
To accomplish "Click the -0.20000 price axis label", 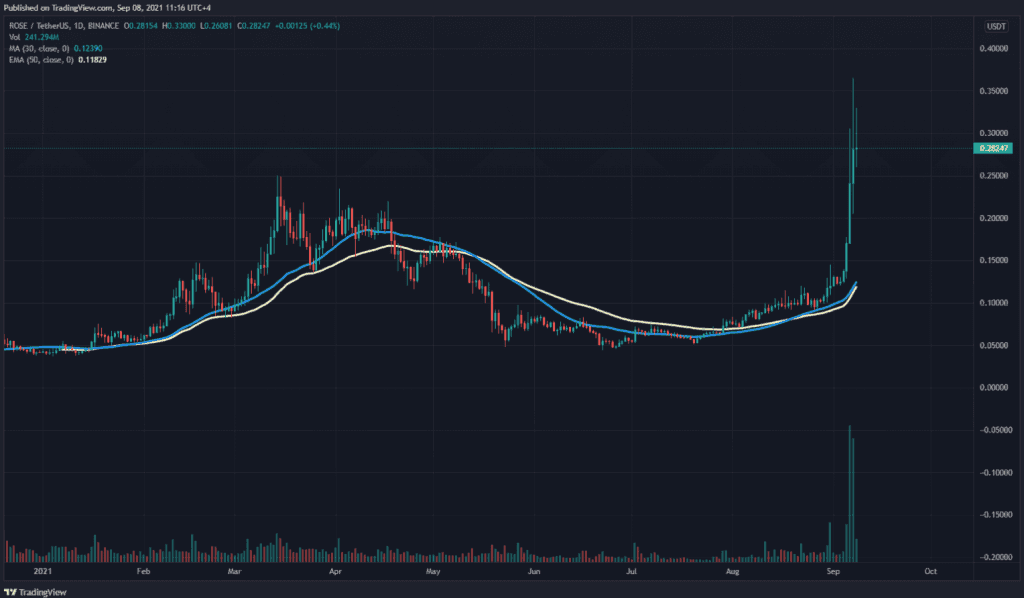I will (994, 557).
